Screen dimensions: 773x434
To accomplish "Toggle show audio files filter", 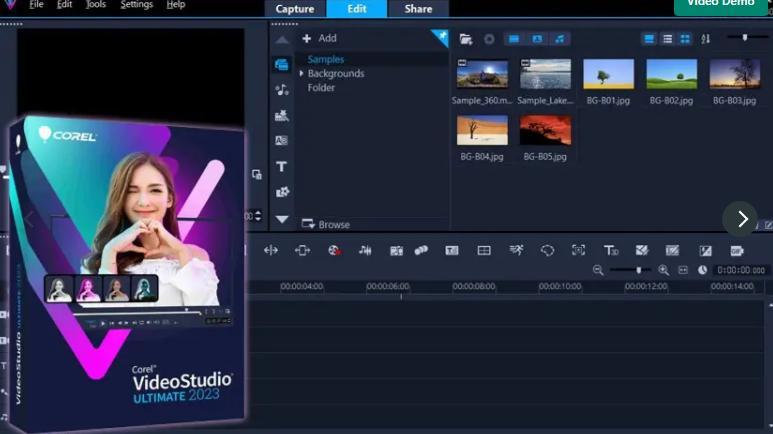I will [560, 39].
